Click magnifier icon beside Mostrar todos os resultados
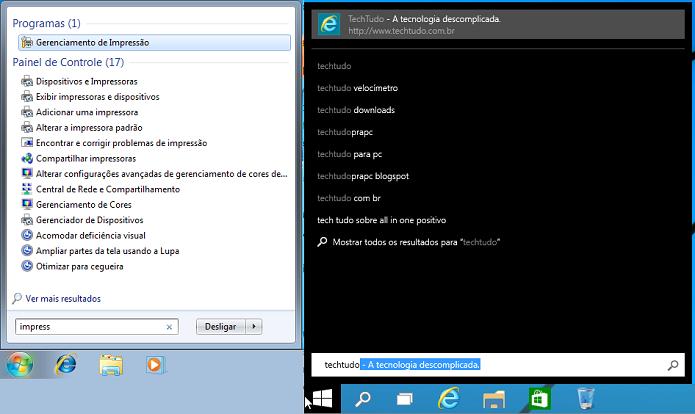Screen dimensions: 695x414 click(322, 242)
